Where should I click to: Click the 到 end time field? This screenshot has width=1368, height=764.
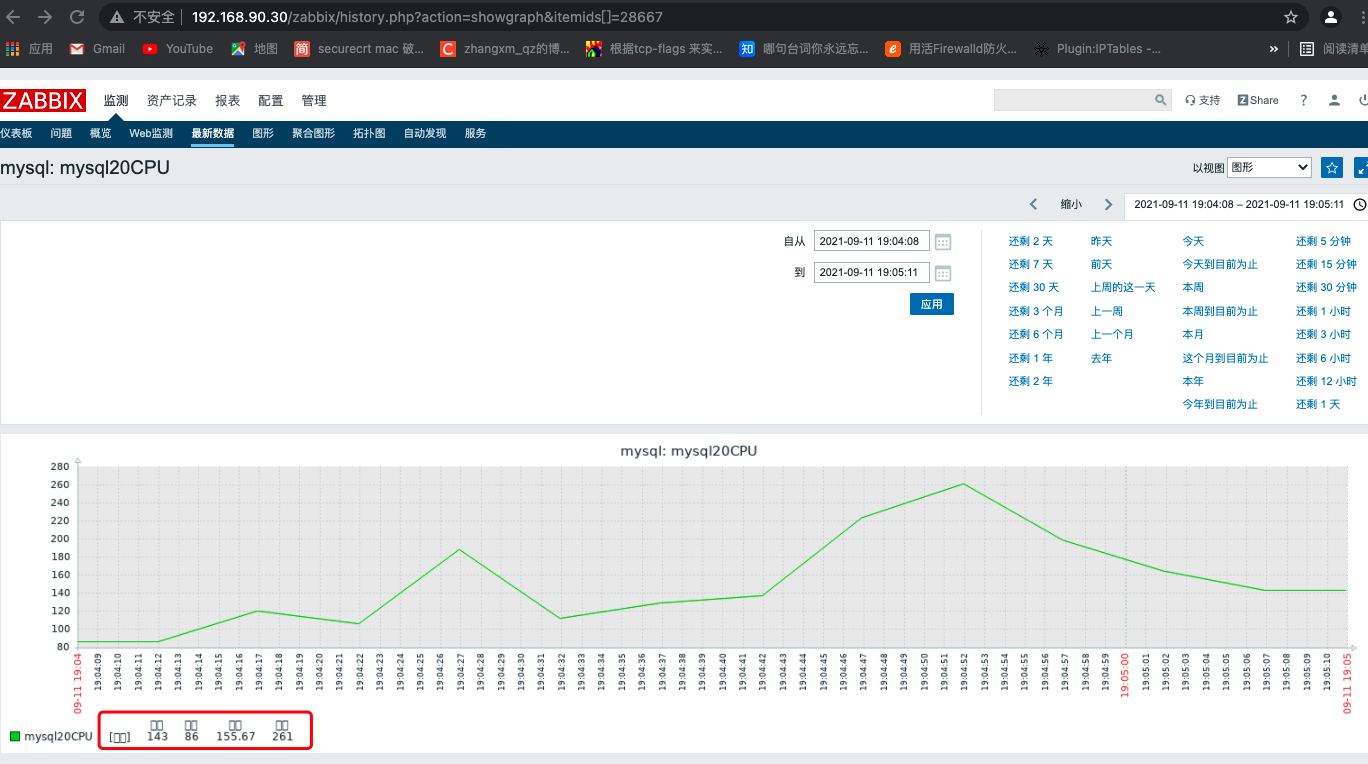[872, 273]
